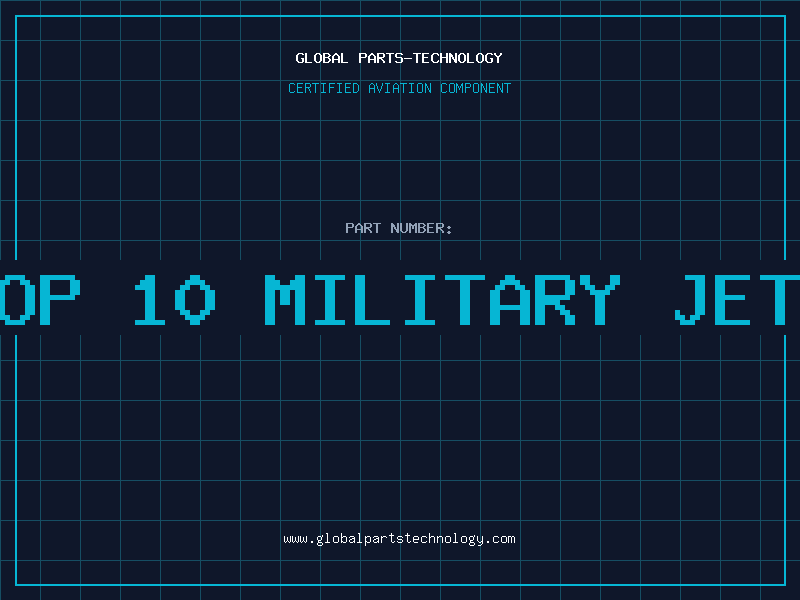800x600 pixels.
Task: Select the CERTIFIED AVIATION COMPONENT subtitle
Action: point(399,88)
